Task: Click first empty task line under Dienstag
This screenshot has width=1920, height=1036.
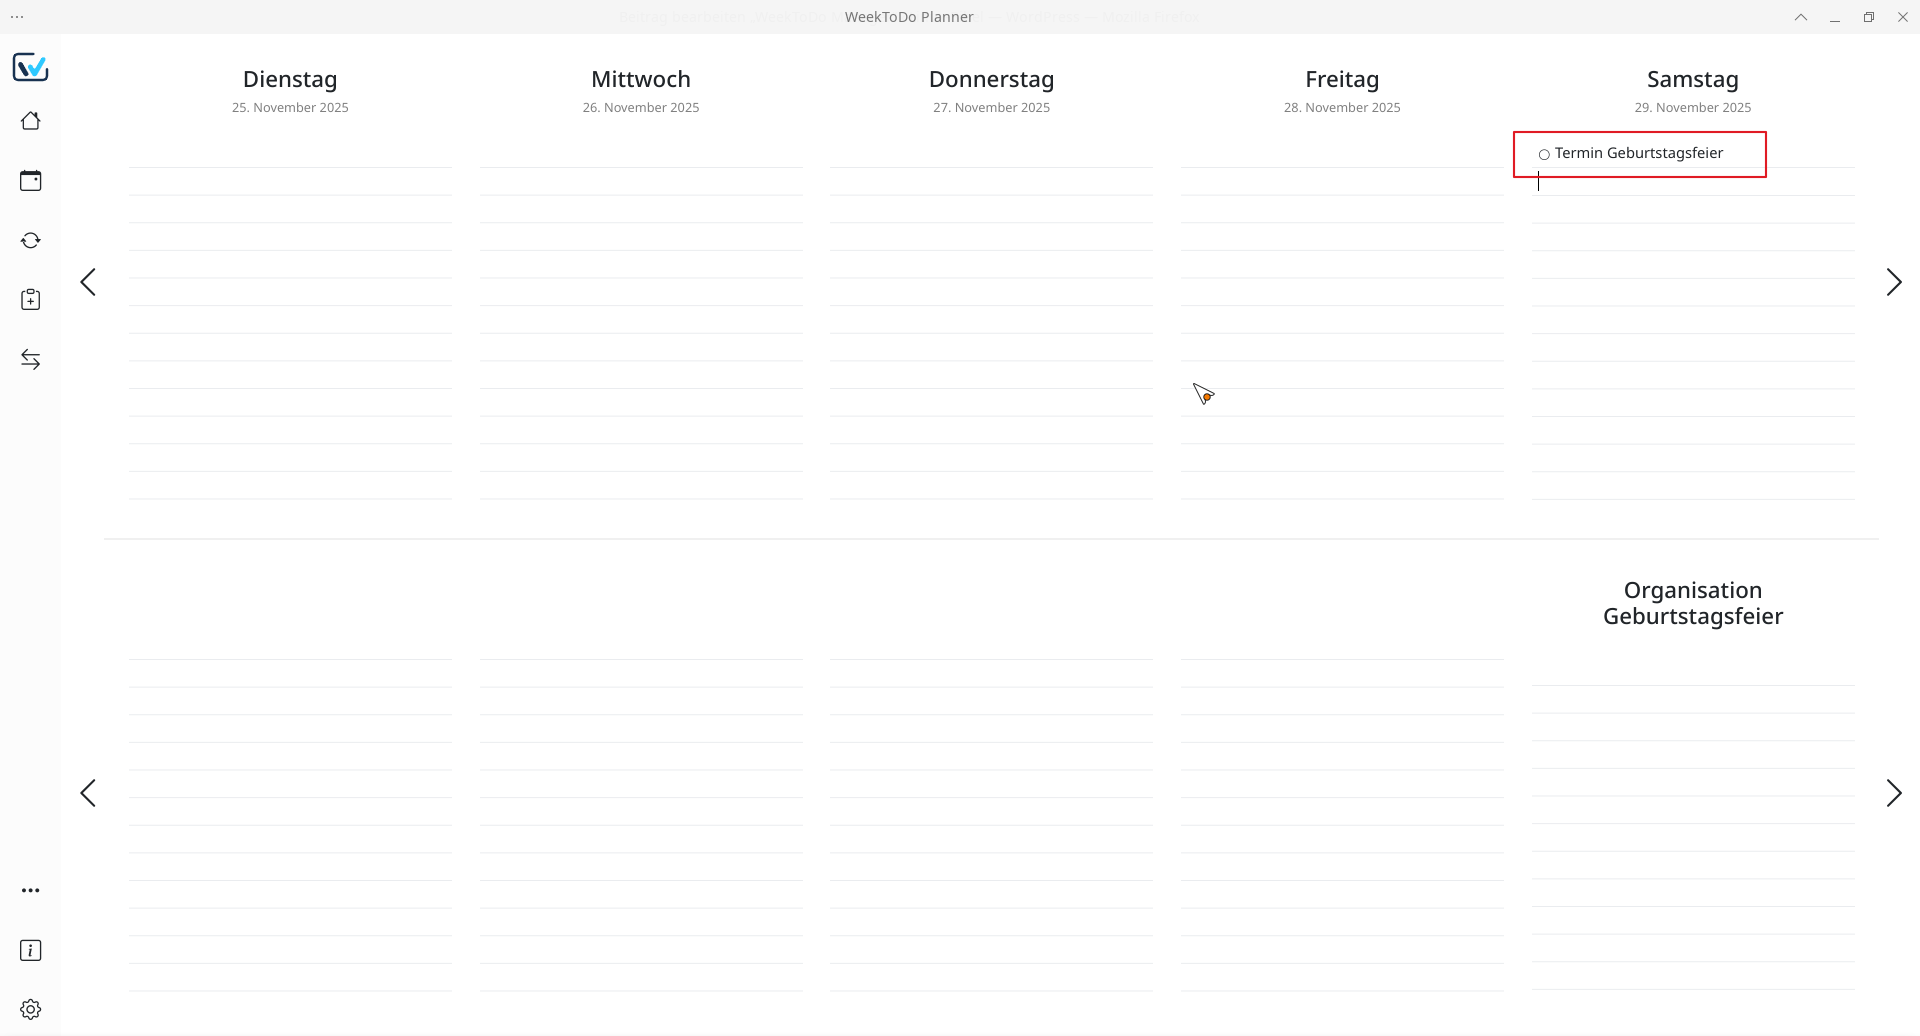Action: coord(290,154)
